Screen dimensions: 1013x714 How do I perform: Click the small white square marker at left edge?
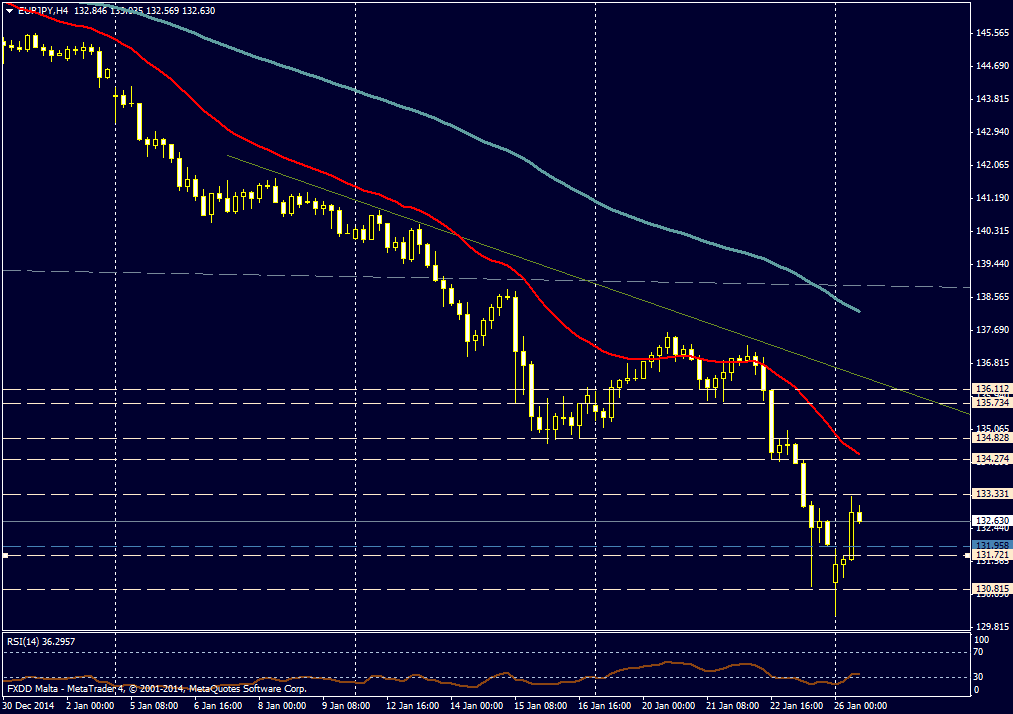coord(5,555)
